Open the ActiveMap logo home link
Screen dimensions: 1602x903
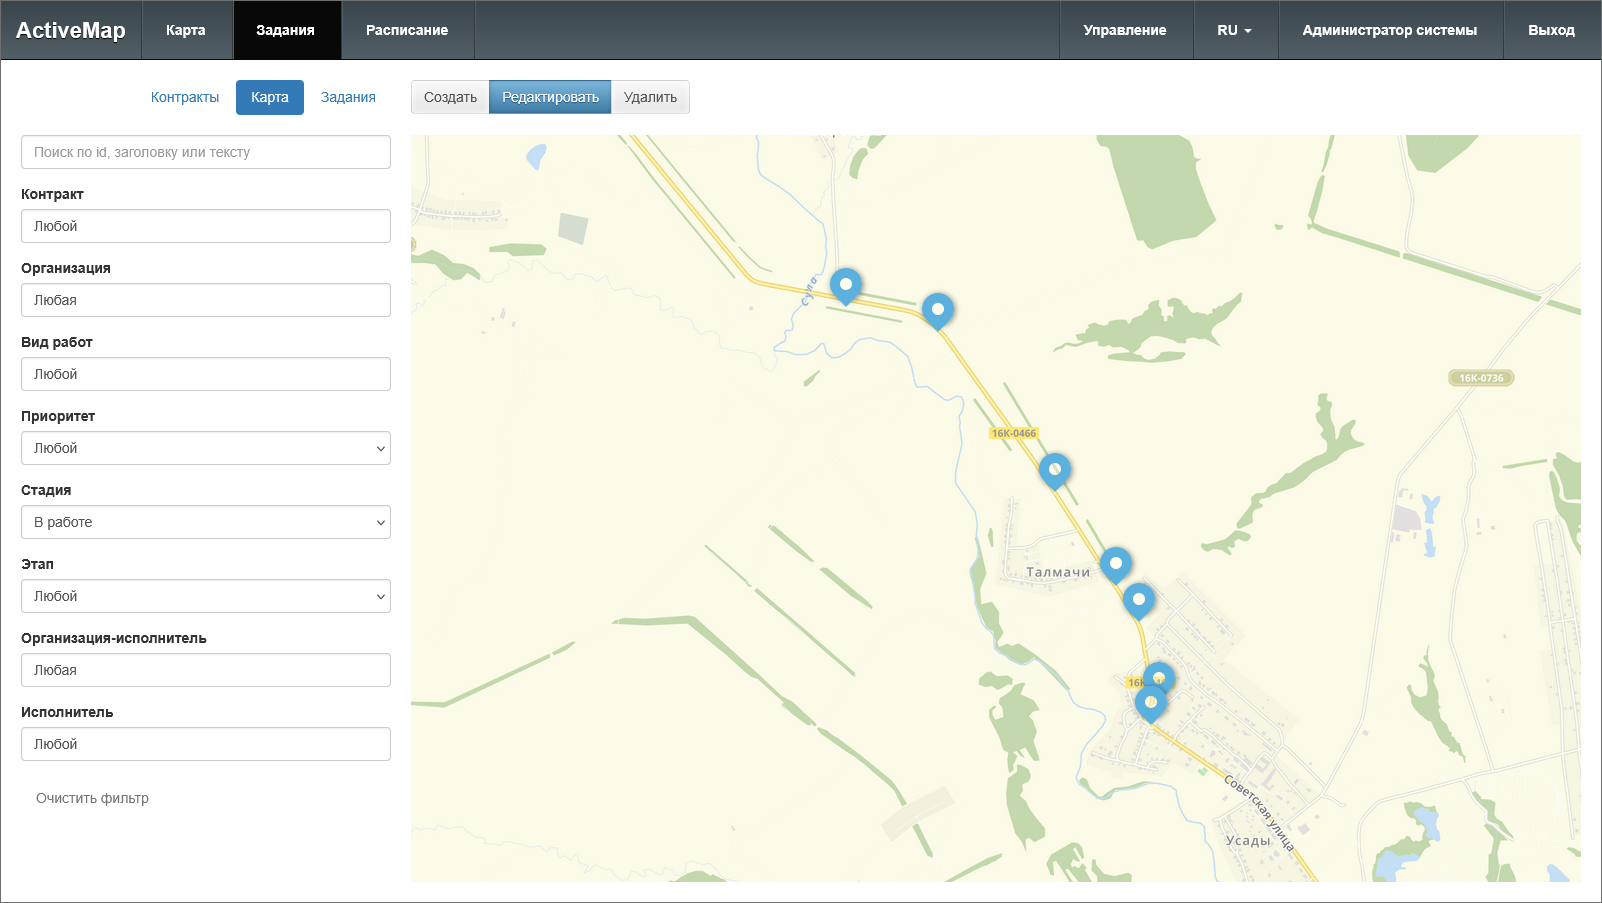click(x=71, y=30)
